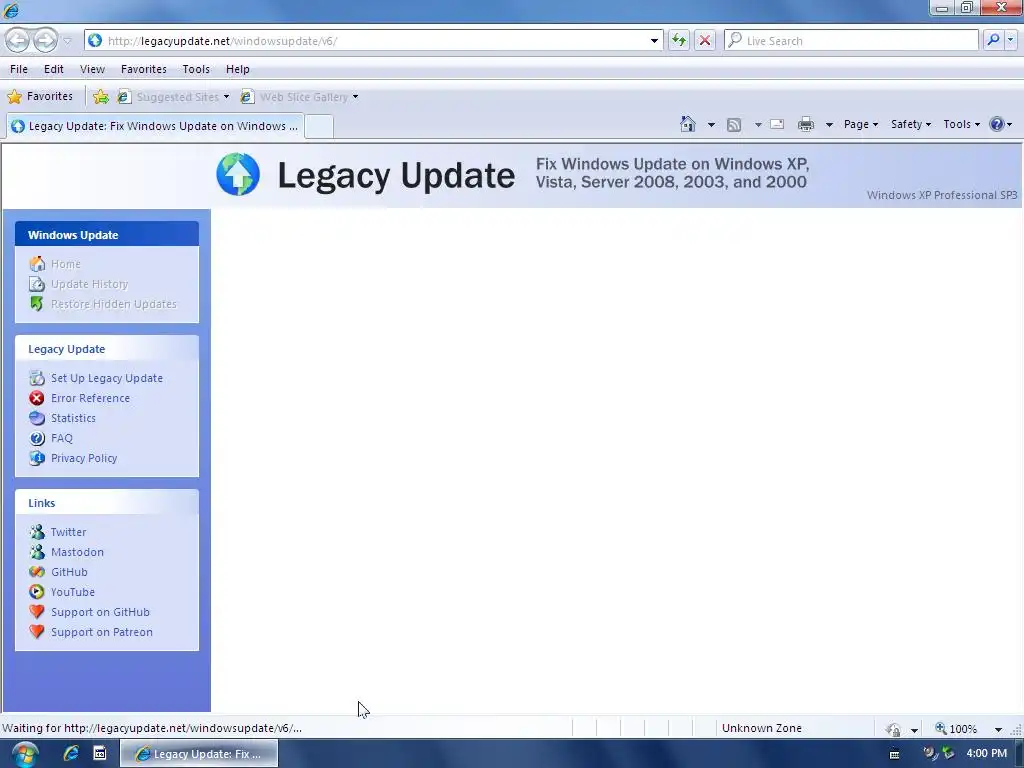Select the Legacy Update browser tab
1024x768 pixels.
coord(155,126)
